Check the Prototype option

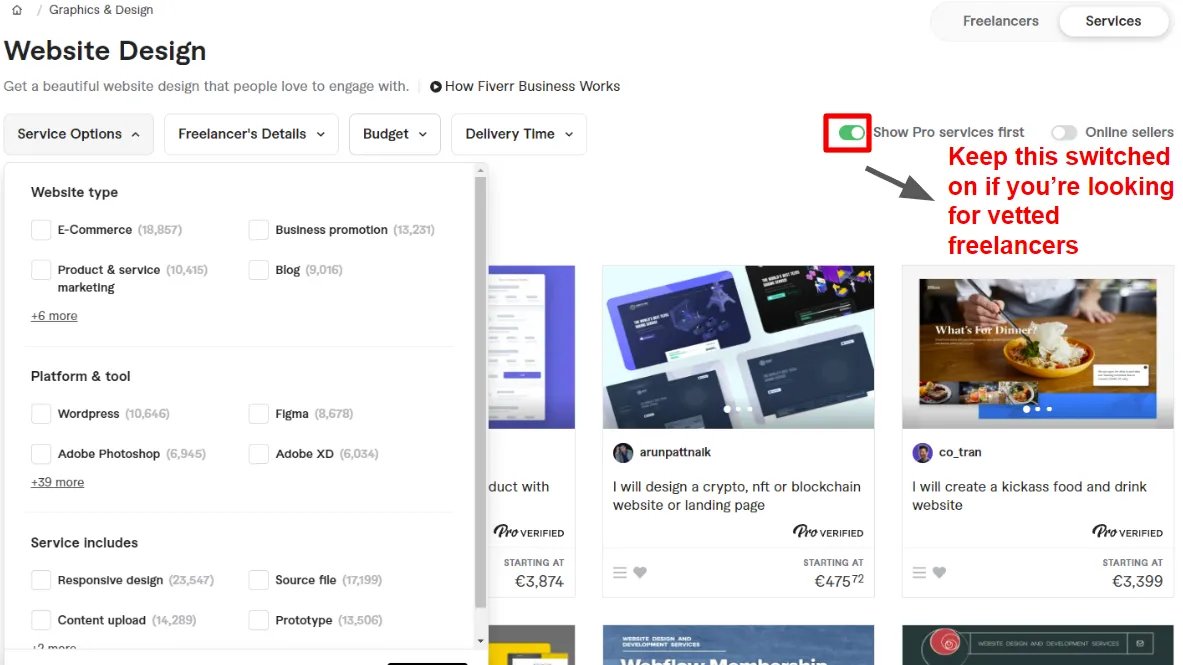tap(258, 620)
